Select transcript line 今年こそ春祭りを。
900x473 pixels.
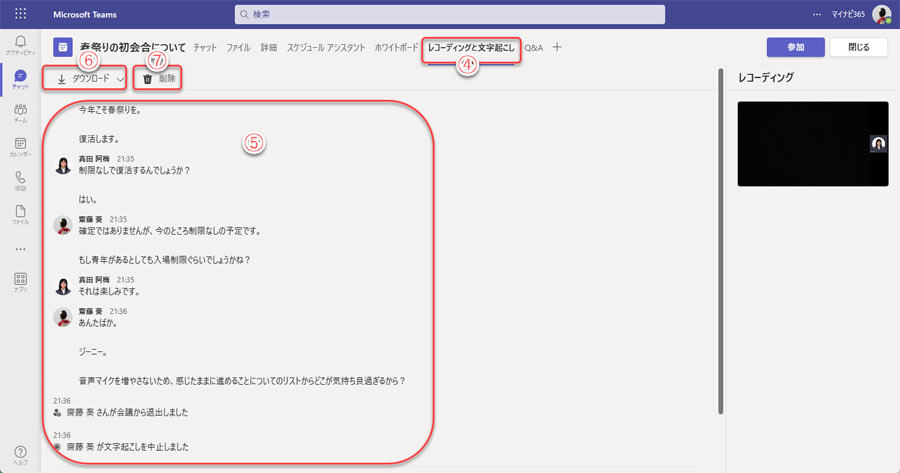point(110,110)
